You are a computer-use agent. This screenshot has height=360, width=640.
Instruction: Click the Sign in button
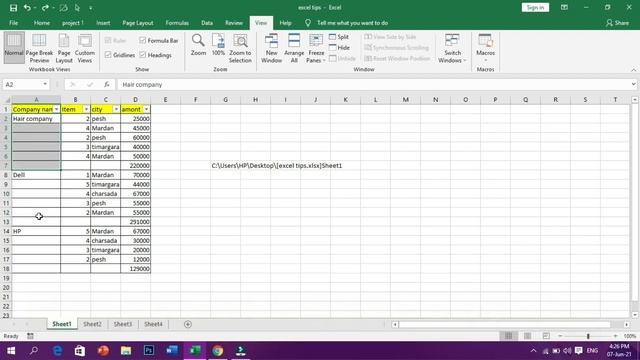click(x=535, y=7)
